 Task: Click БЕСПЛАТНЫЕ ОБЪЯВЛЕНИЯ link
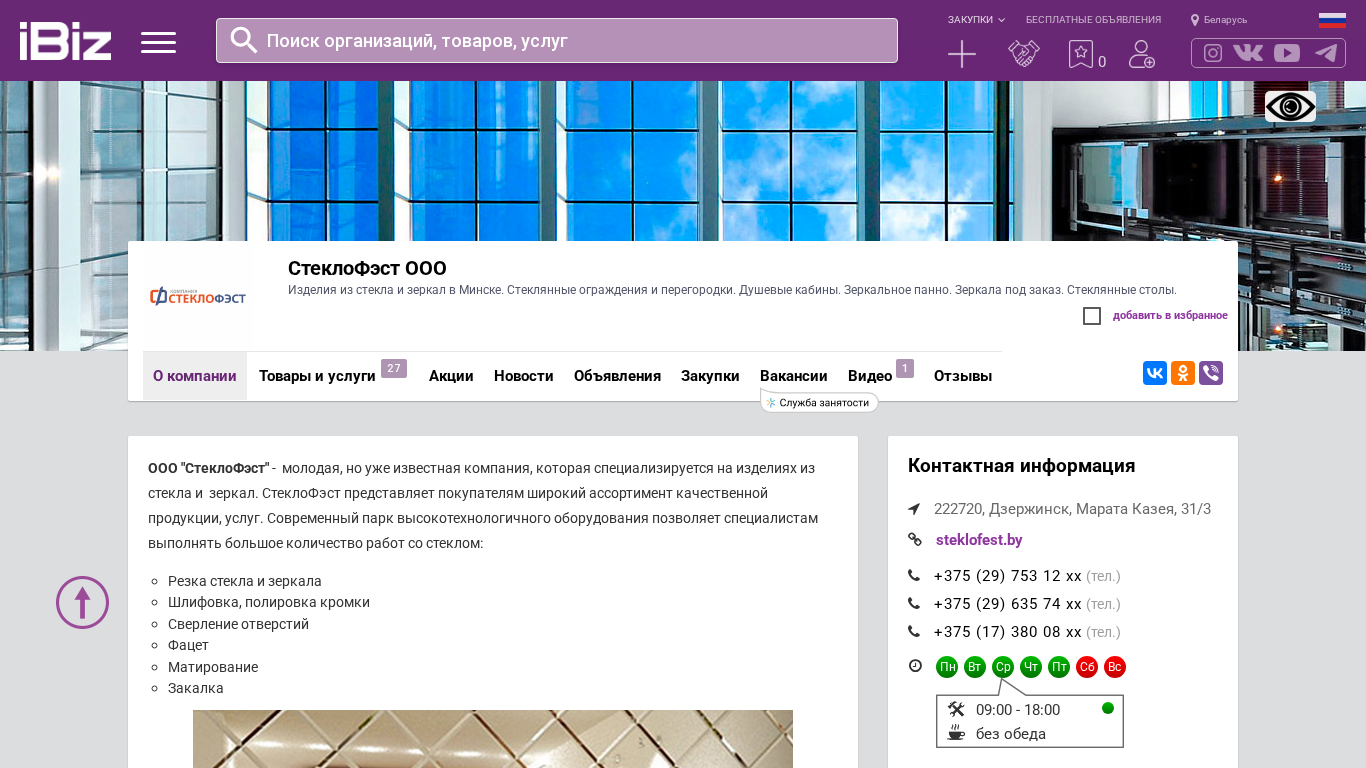[x=1093, y=20]
